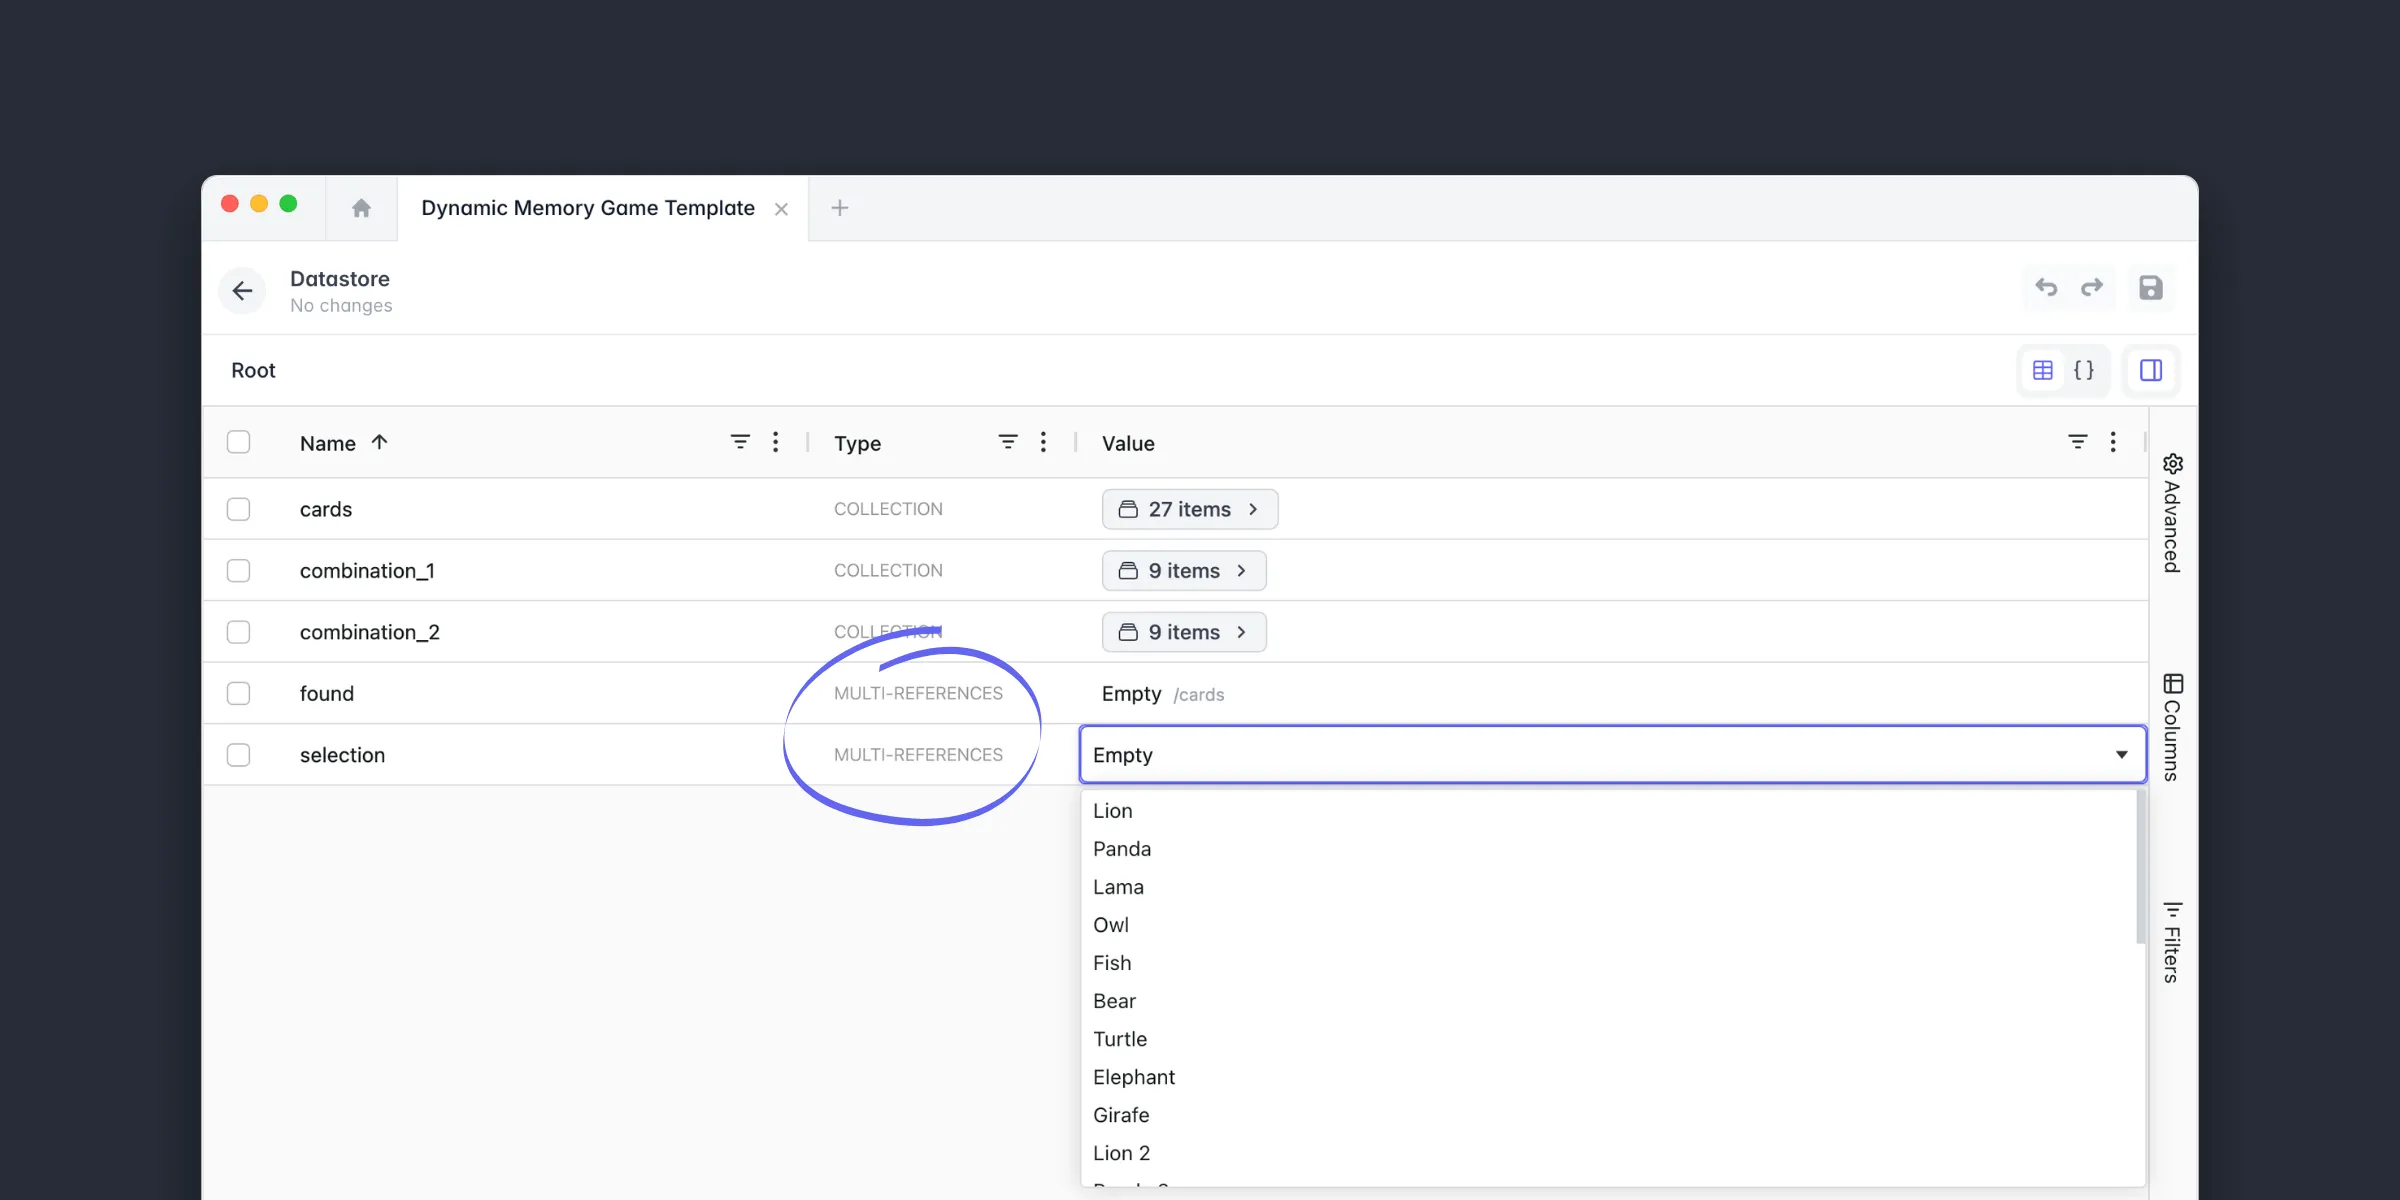The image size is (2400, 1200).
Task: Redo the last change
Action: (x=2091, y=288)
